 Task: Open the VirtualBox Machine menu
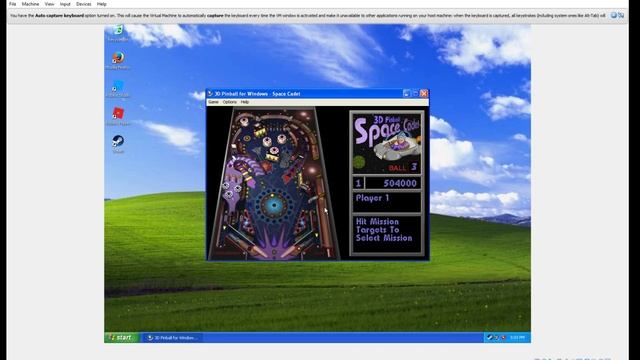point(30,4)
